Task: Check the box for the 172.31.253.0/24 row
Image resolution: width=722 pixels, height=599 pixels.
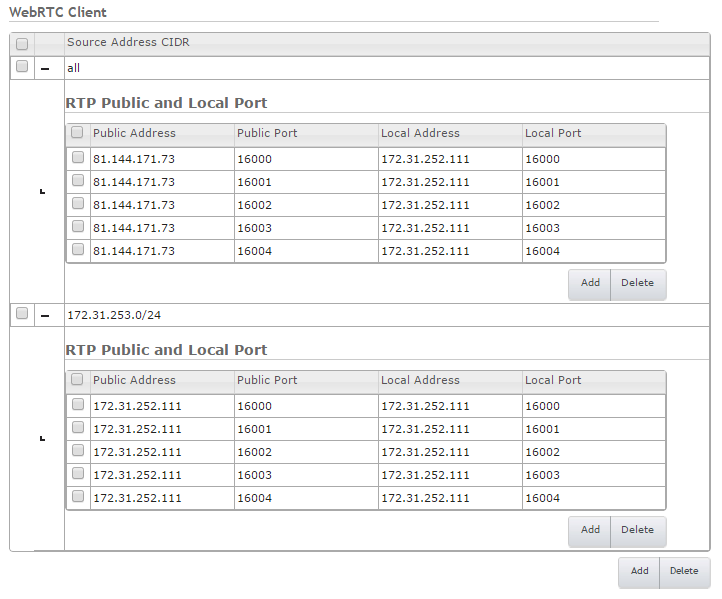Action: 22,313
